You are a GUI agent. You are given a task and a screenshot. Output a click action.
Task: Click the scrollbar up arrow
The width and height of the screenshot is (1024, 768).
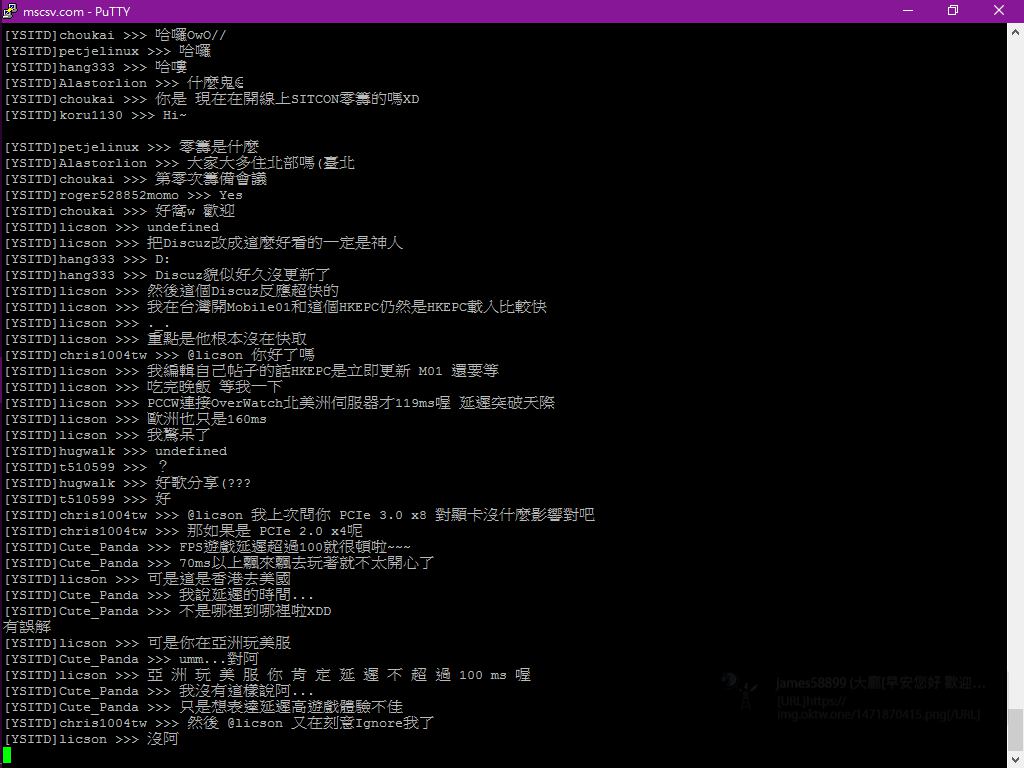[1016, 31]
